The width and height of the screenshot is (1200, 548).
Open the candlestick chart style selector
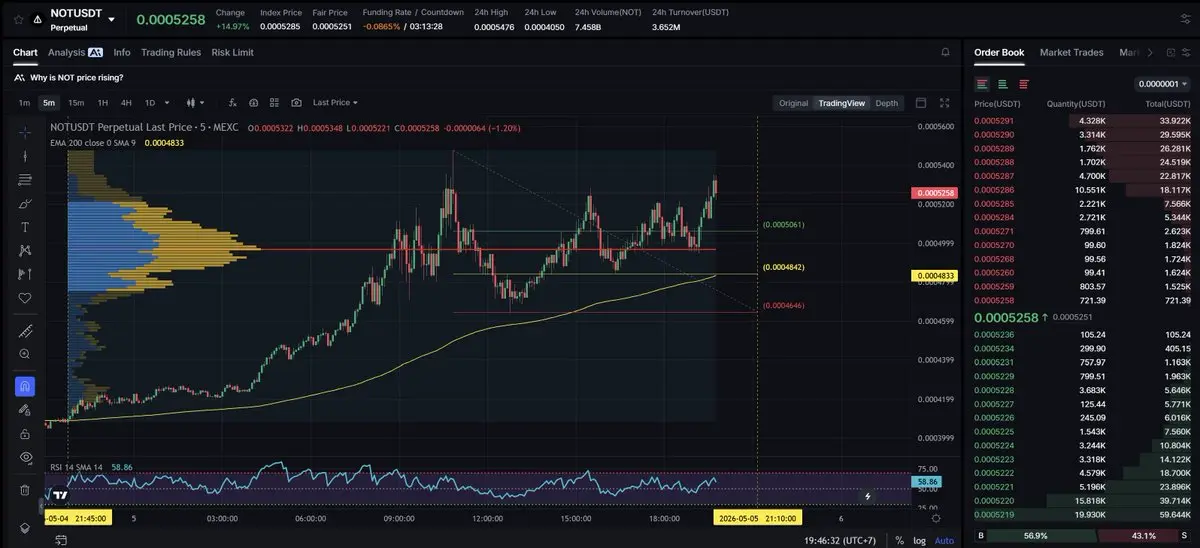tap(196, 102)
